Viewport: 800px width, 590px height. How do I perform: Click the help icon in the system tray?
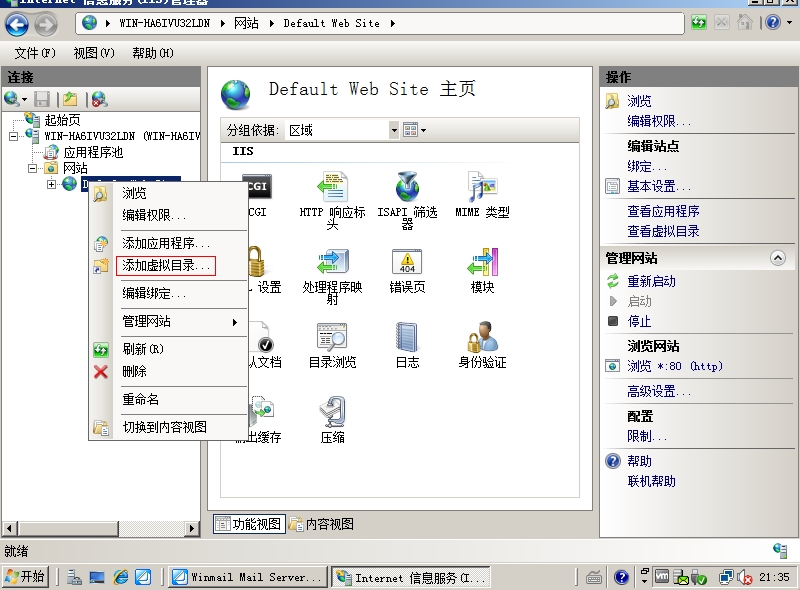621,577
